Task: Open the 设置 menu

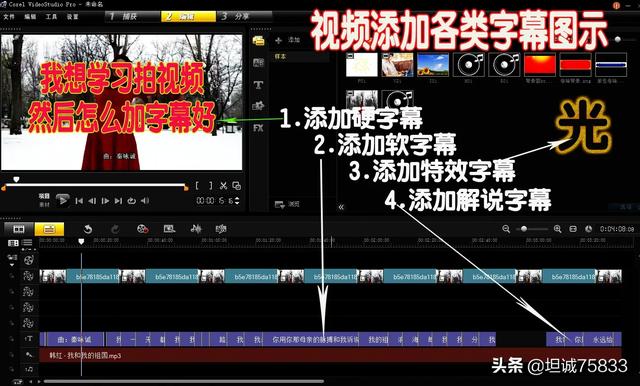Action: (x=72, y=16)
